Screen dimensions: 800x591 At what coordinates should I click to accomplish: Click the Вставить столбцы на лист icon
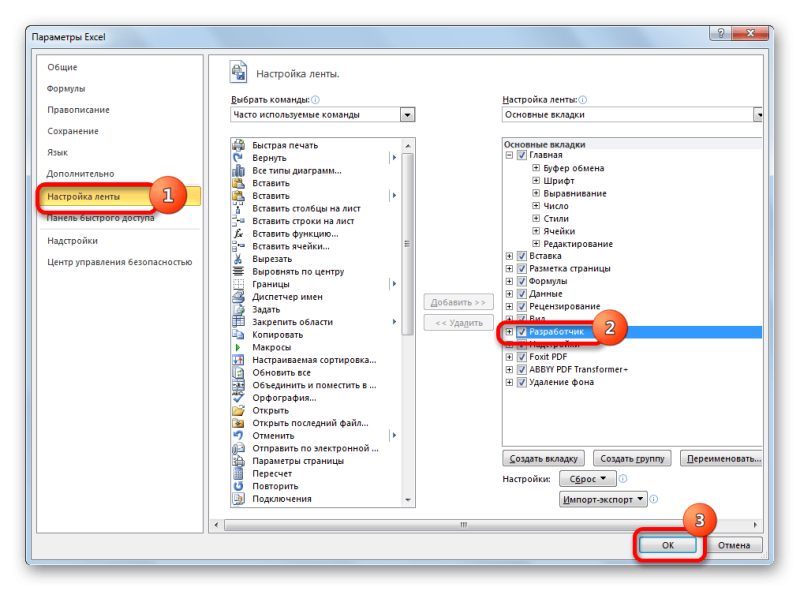tap(238, 208)
